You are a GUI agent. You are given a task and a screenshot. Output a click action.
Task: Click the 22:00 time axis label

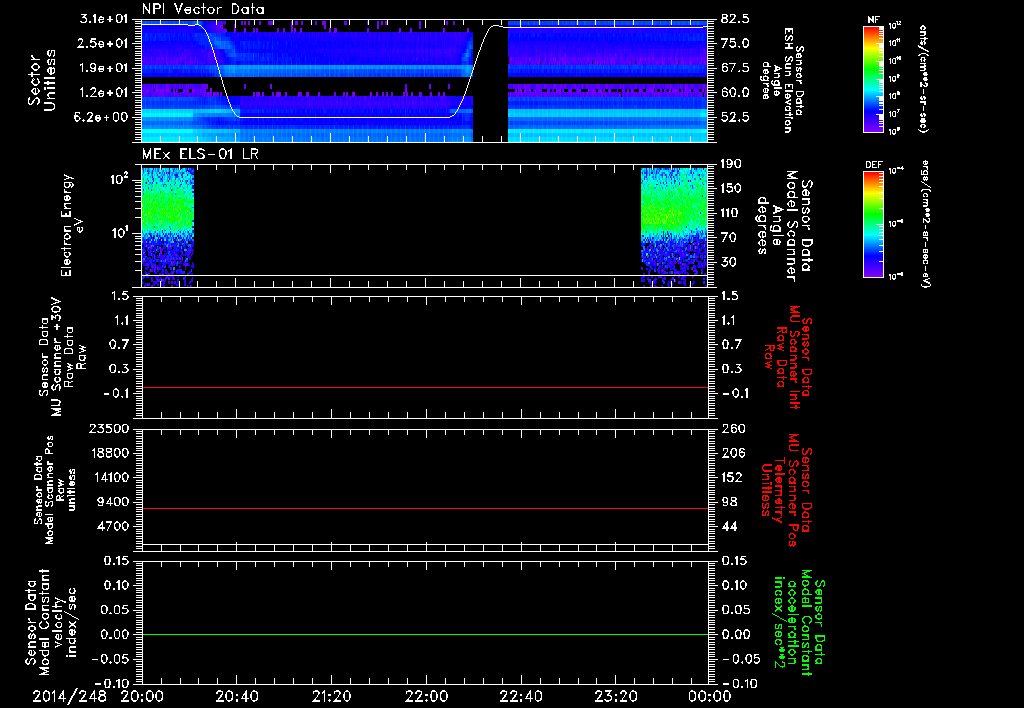pyautogui.click(x=426, y=696)
